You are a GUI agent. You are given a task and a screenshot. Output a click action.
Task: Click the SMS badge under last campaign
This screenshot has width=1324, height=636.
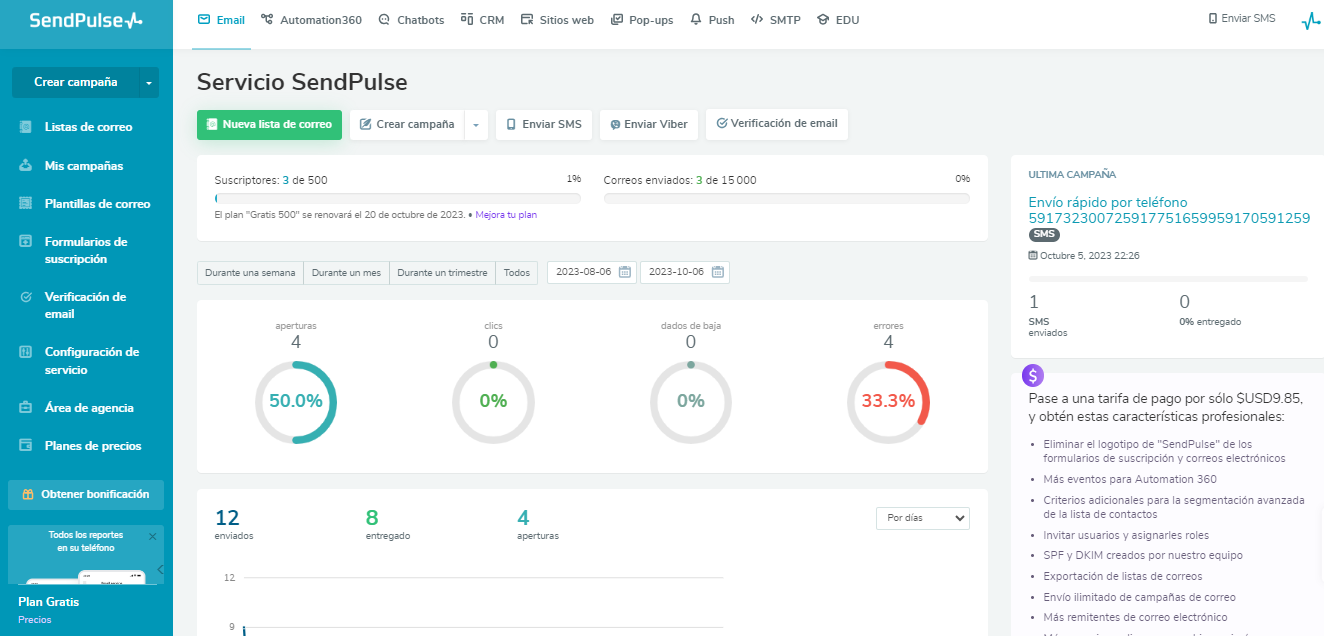(x=1043, y=234)
